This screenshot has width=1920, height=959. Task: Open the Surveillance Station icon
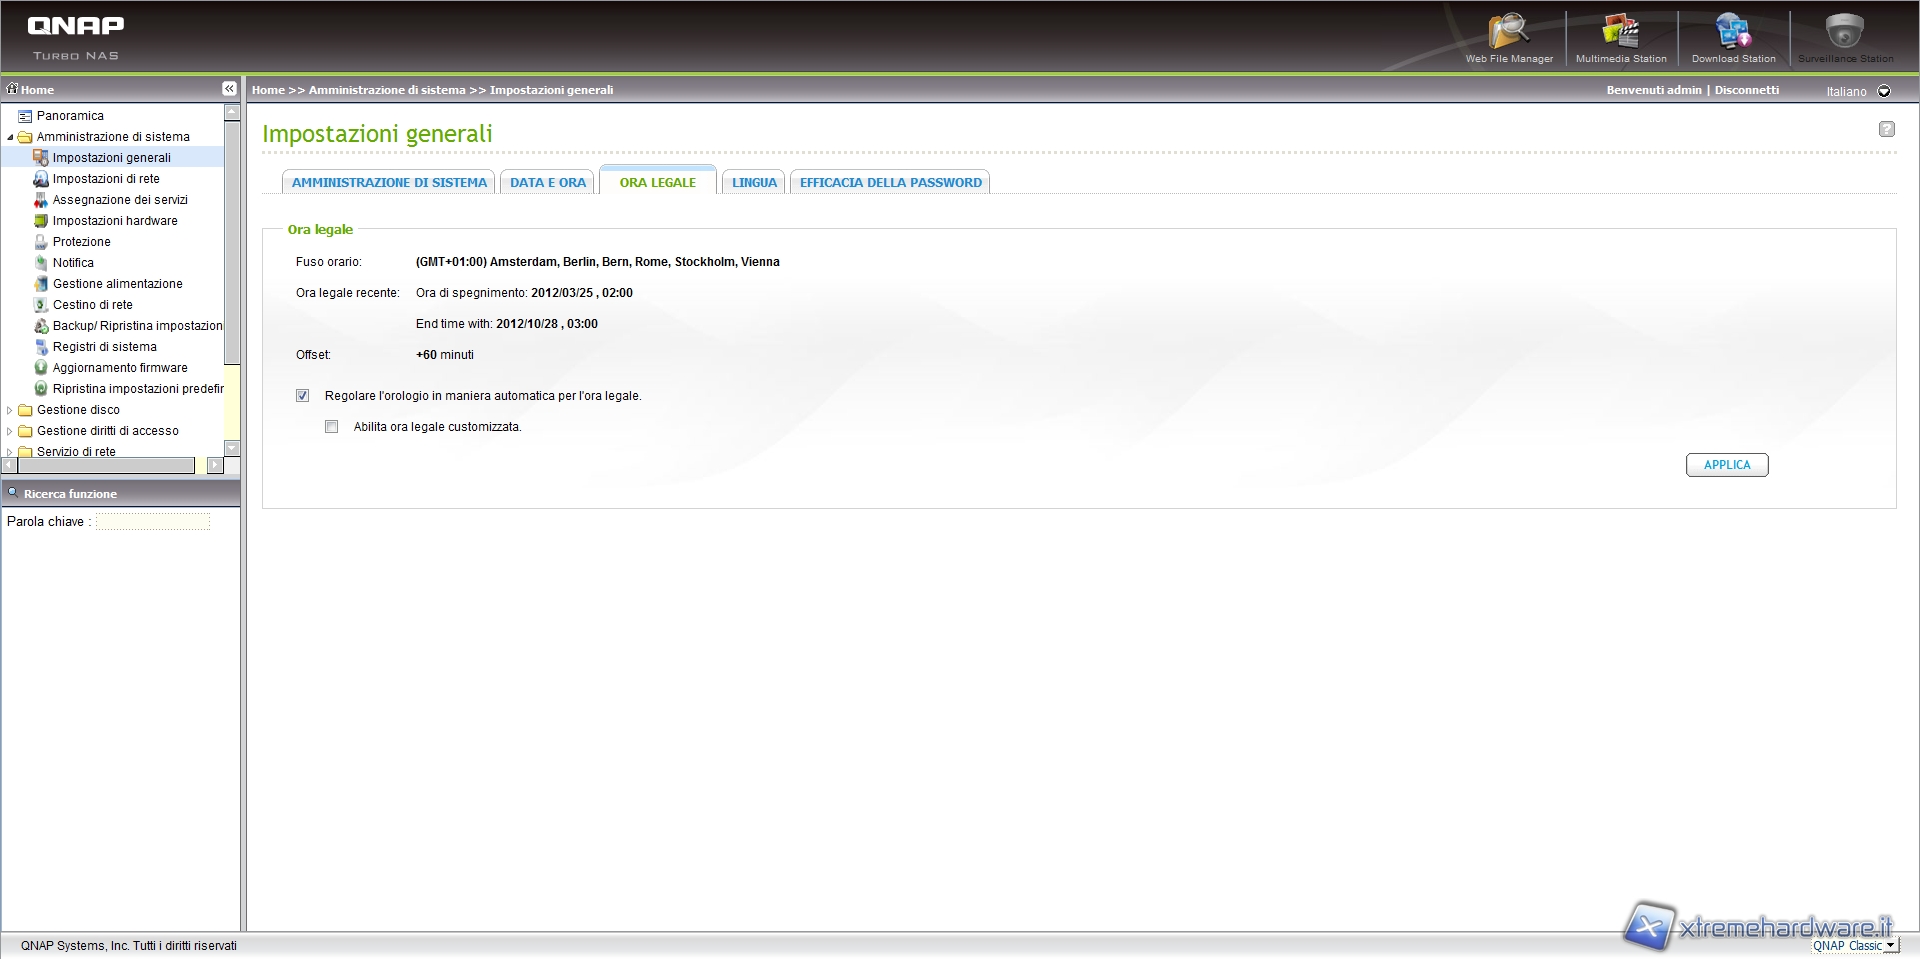pos(1845,33)
